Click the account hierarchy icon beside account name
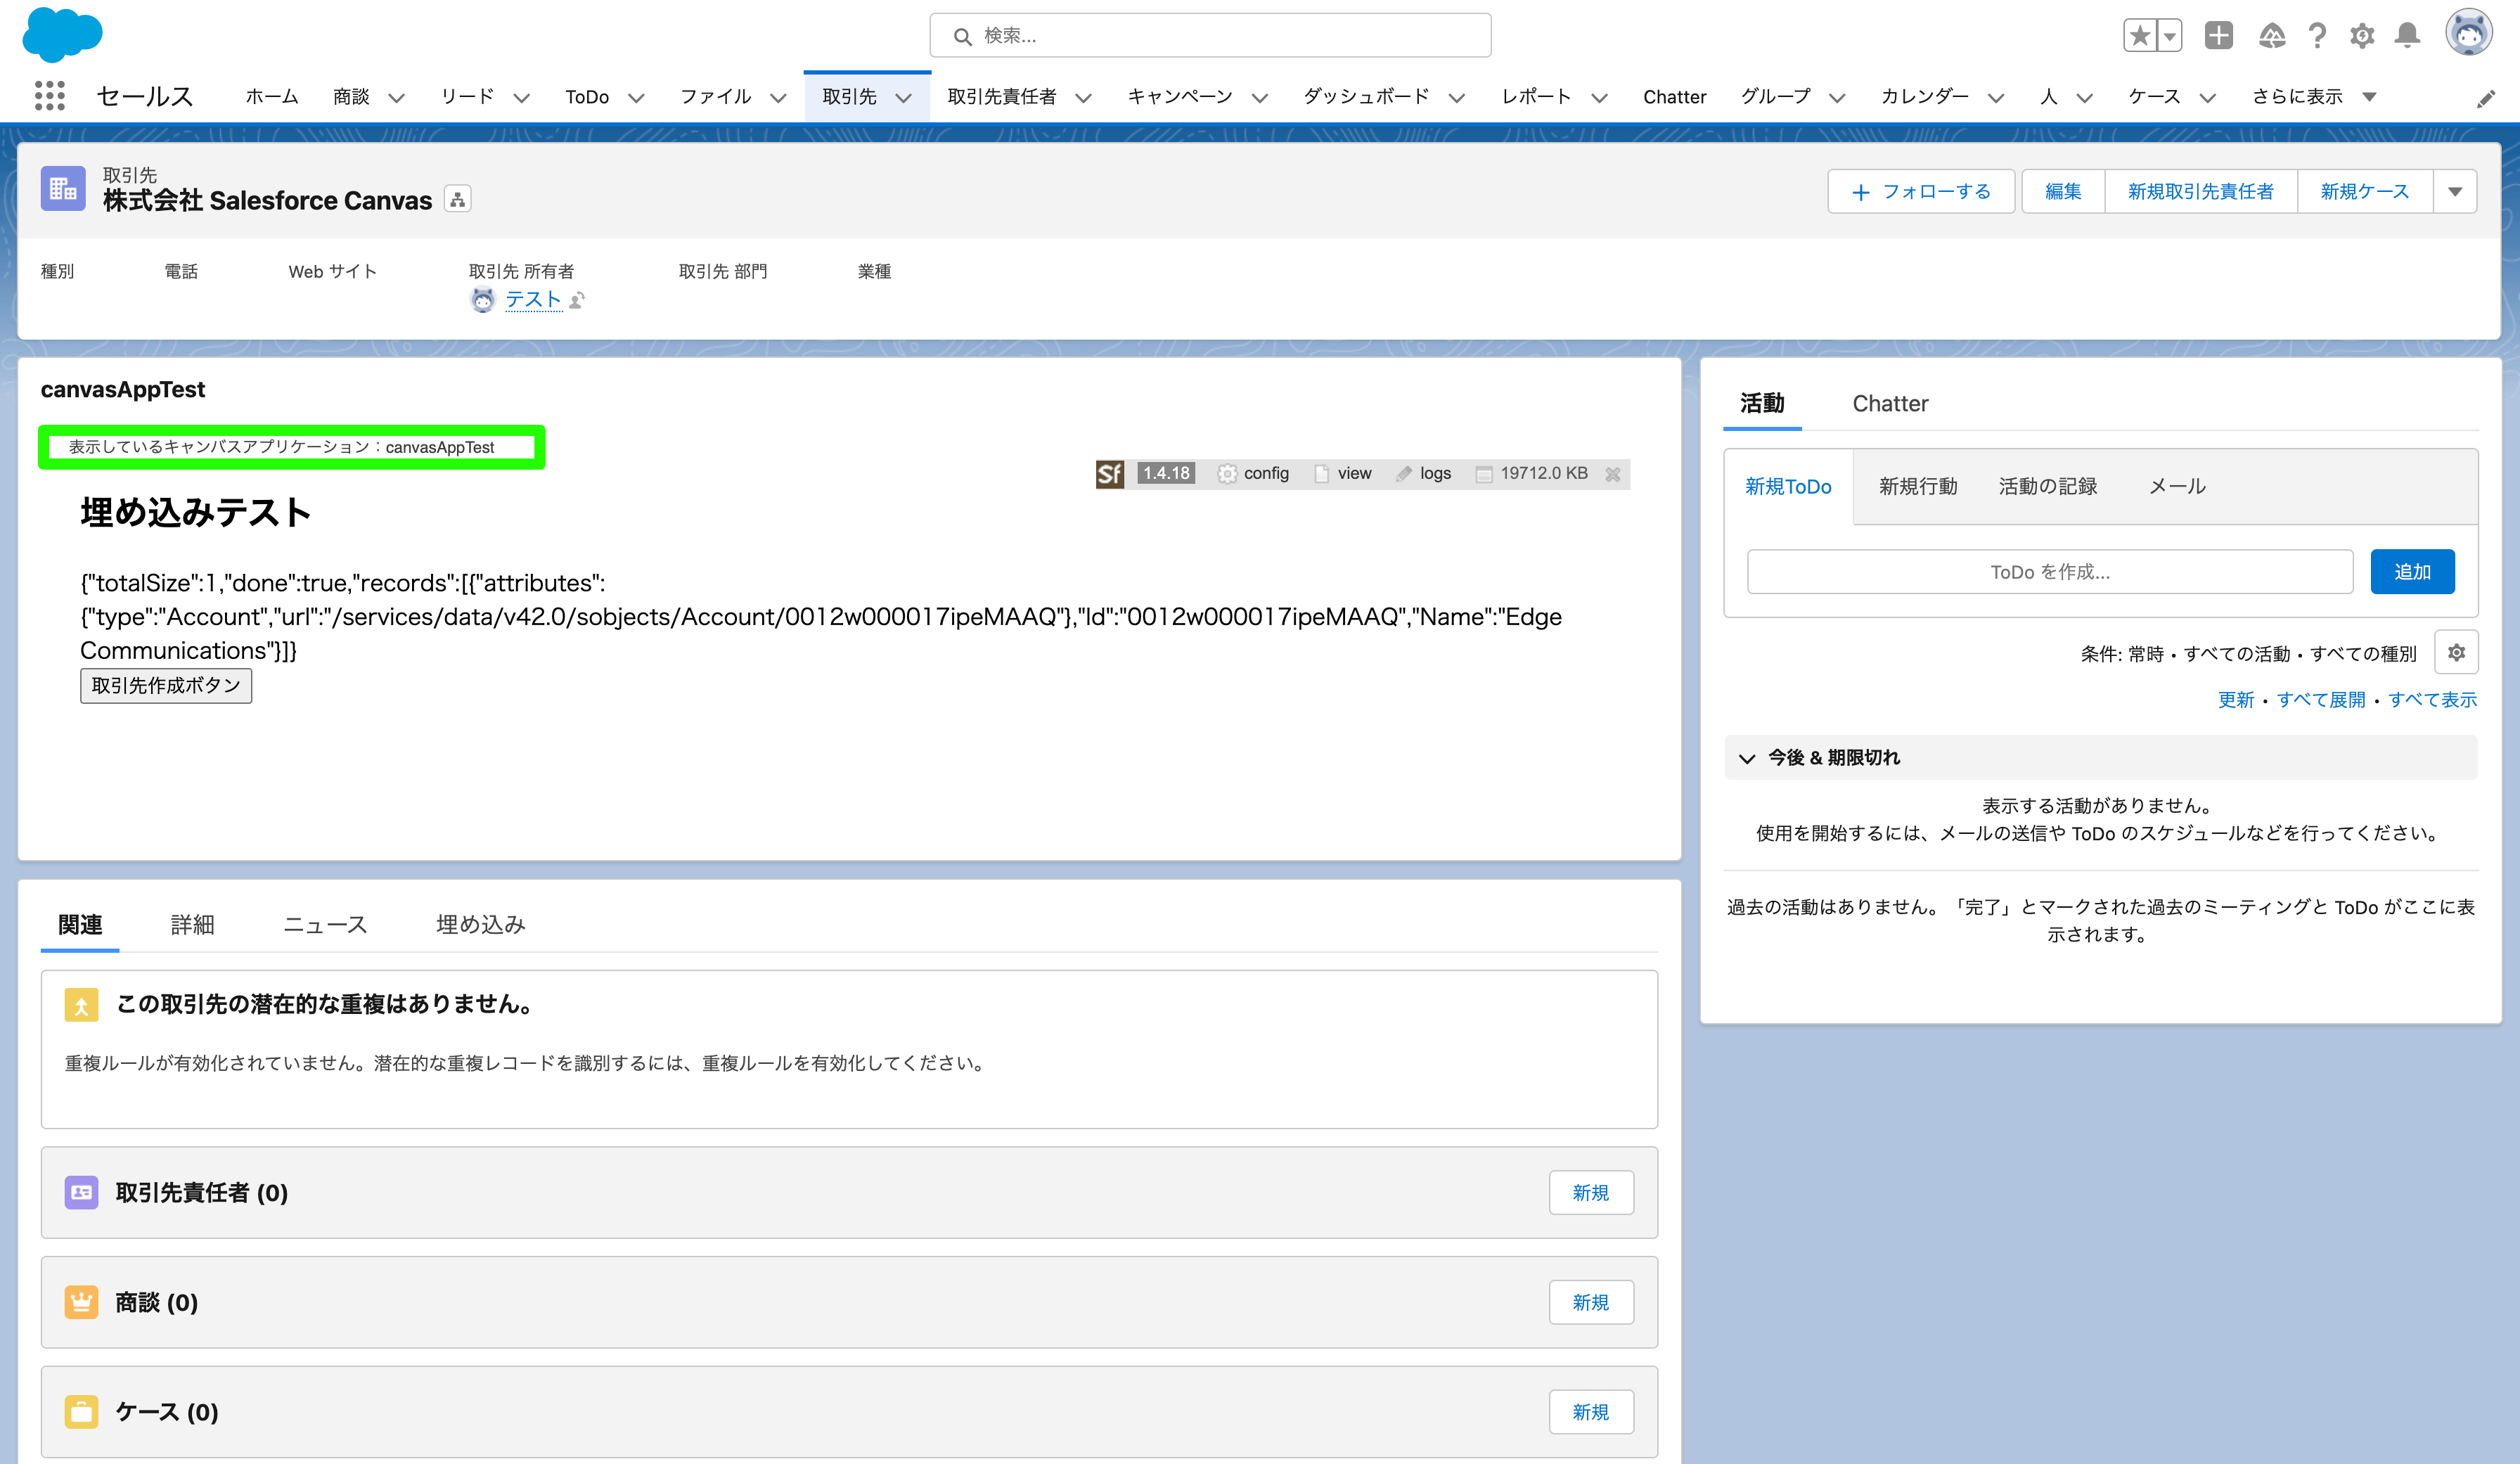Viewport: 2520px width, 1464px height. [x=457, y=199]
